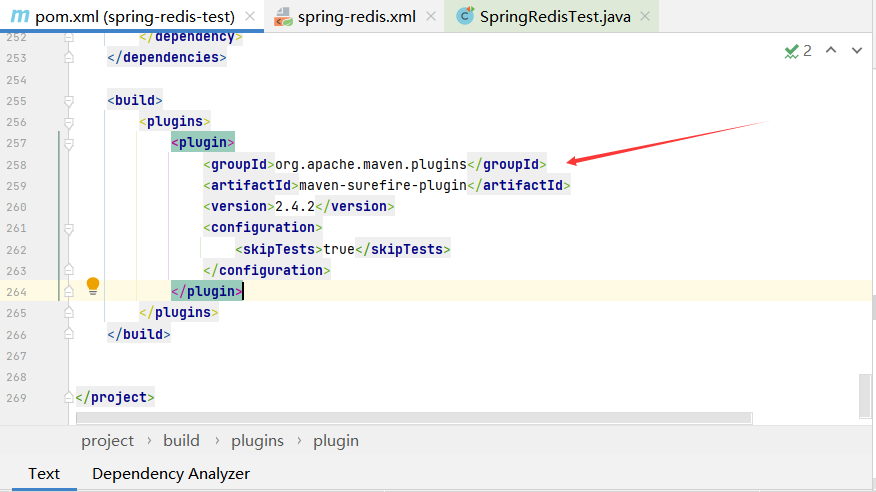Image resolution: width=876 pixels, height=492 pixels.
Task: Click line number 262 in gutter
Action: click(17, 250)
